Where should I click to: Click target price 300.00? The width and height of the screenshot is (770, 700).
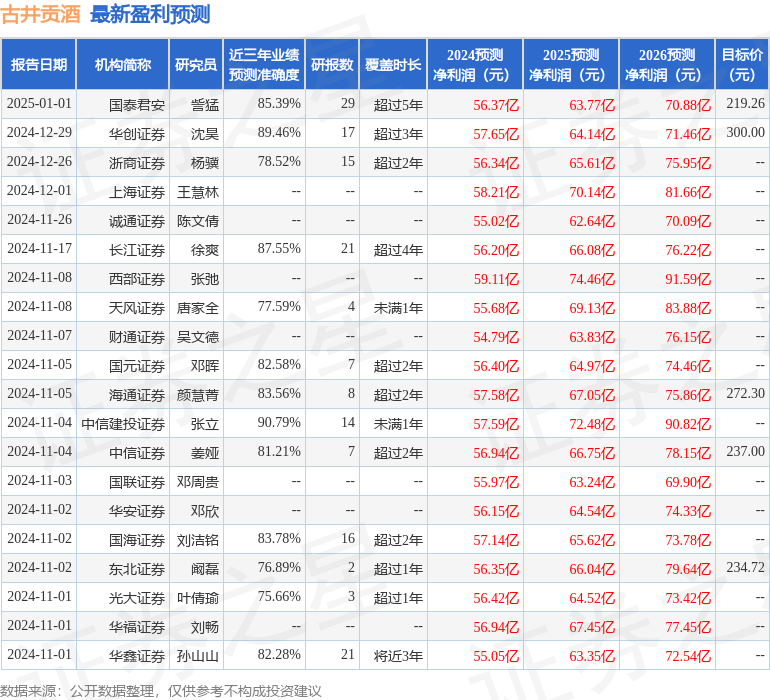pos(745,133)
